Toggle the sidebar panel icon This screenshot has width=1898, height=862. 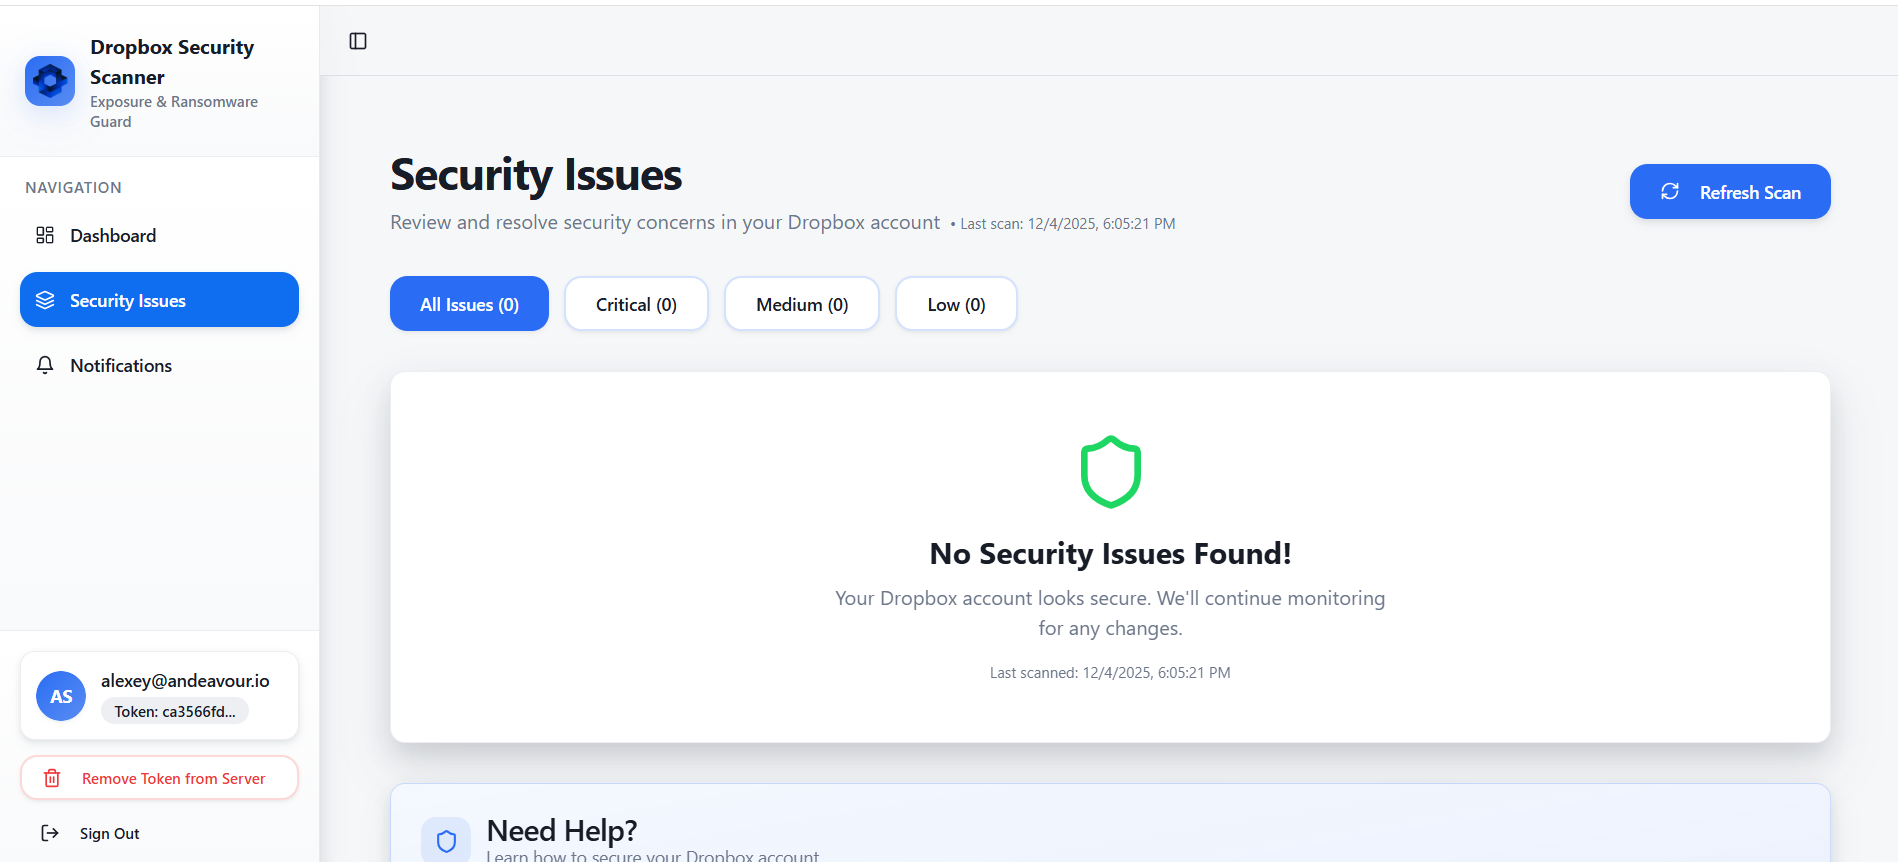point(358,41)
